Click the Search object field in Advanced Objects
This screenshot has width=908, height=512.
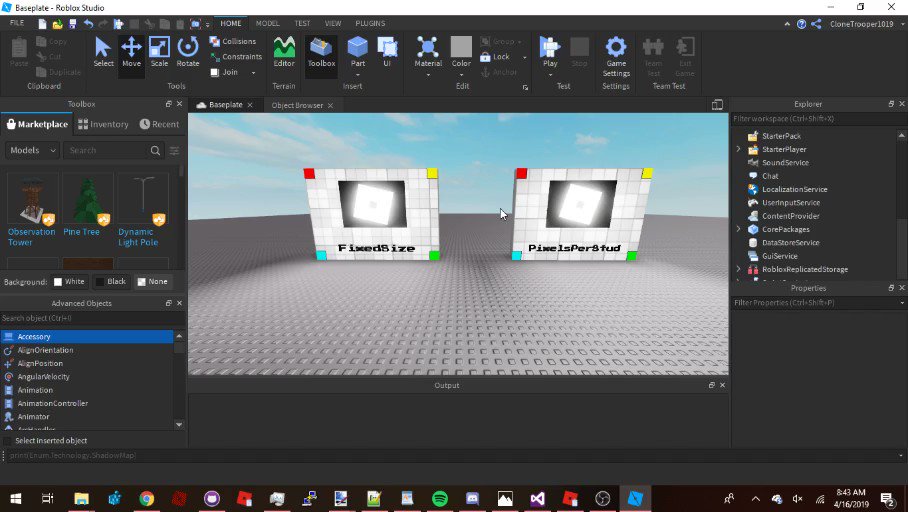coord(93,318)
